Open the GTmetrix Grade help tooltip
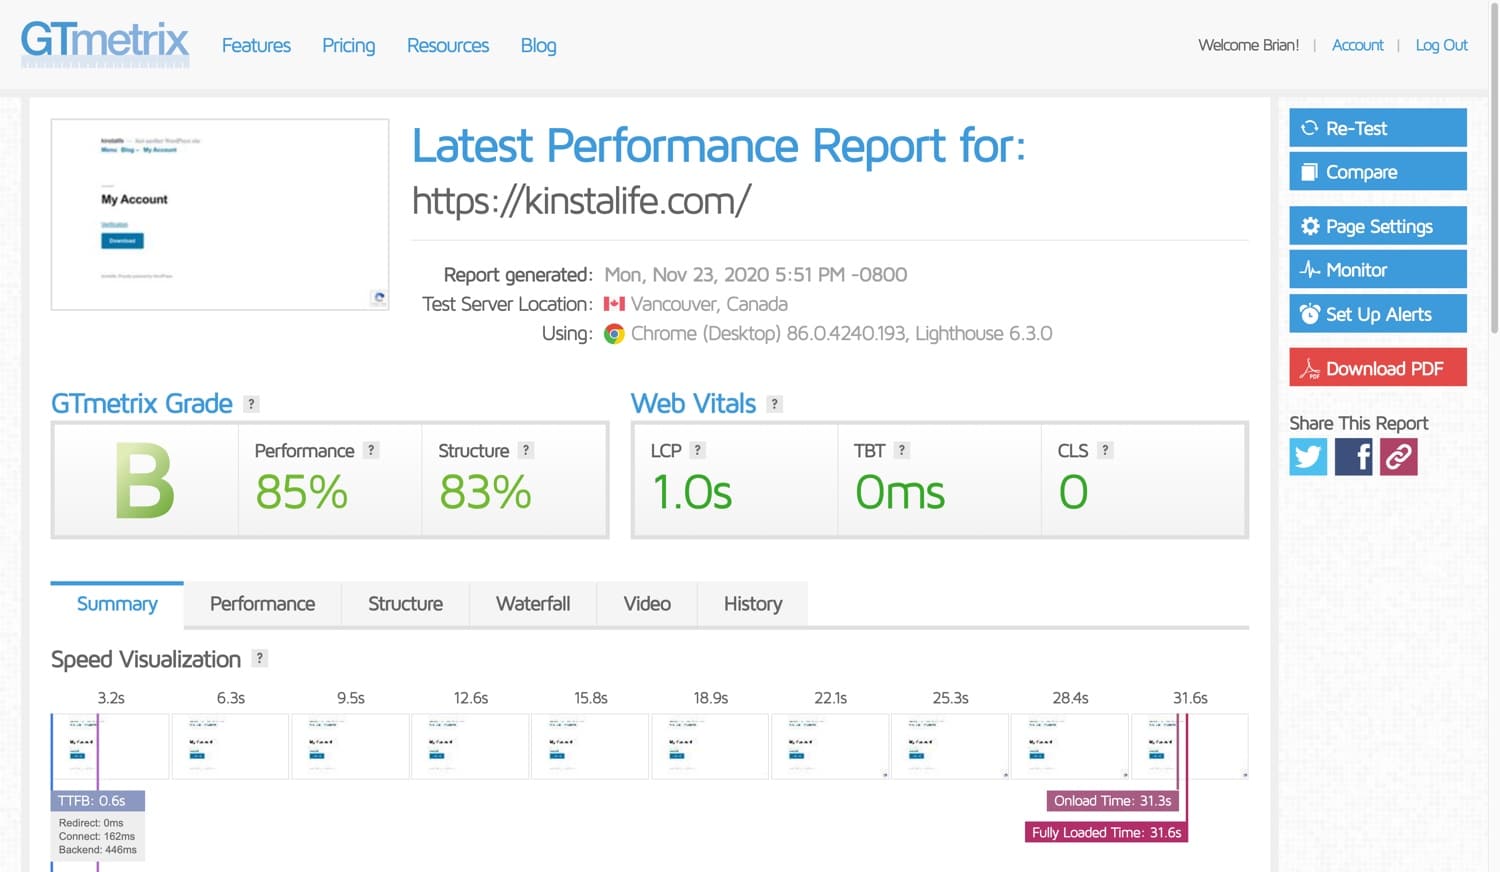This screenshot has height=872, width=1500. click(x=251, y=403)
